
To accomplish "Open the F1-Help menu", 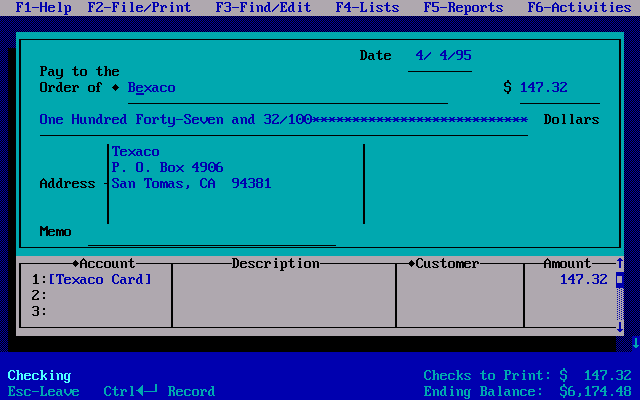I will click(x=43, y=7).
